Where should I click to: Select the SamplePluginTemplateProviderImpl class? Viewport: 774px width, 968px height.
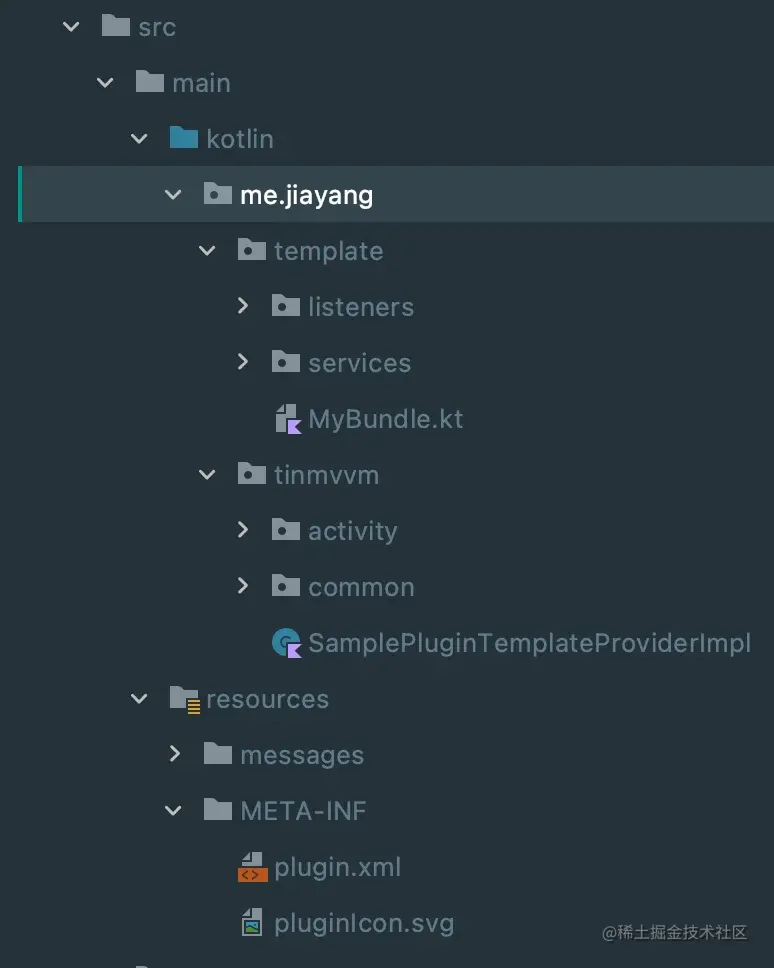coord(528,643)
